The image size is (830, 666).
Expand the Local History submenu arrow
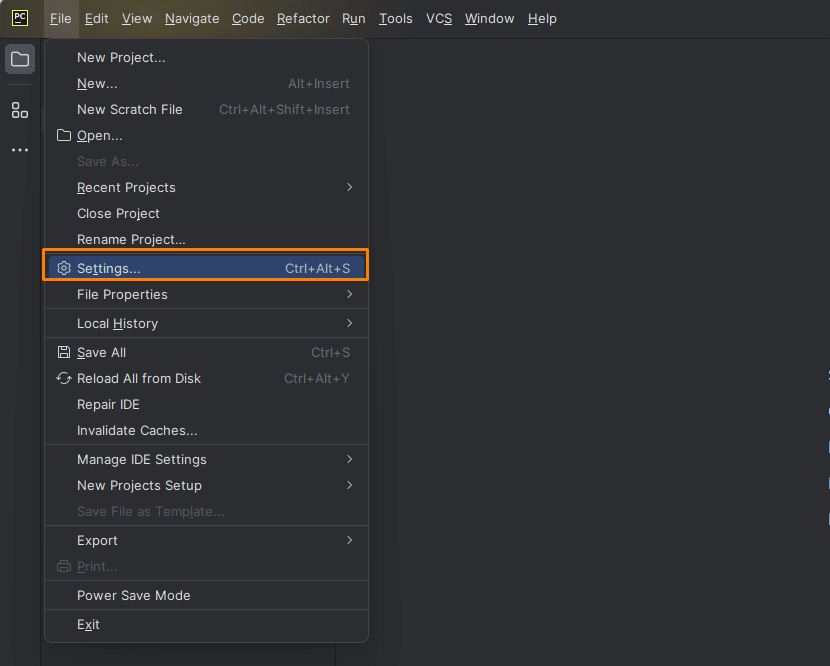349,323
